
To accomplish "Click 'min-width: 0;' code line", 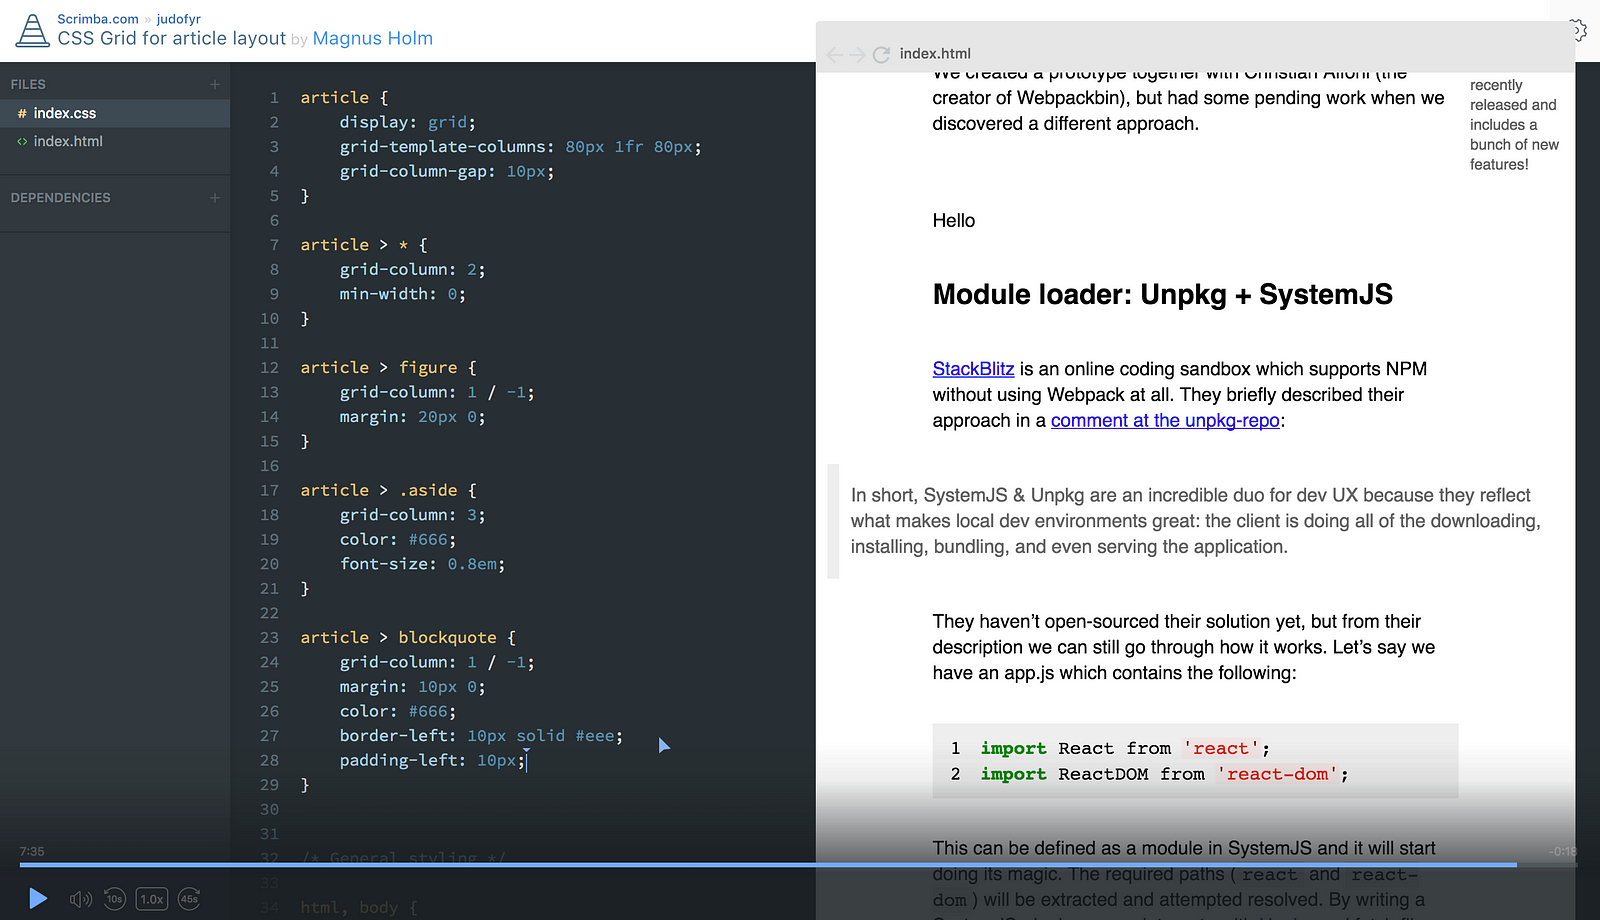I will [402, 294].
